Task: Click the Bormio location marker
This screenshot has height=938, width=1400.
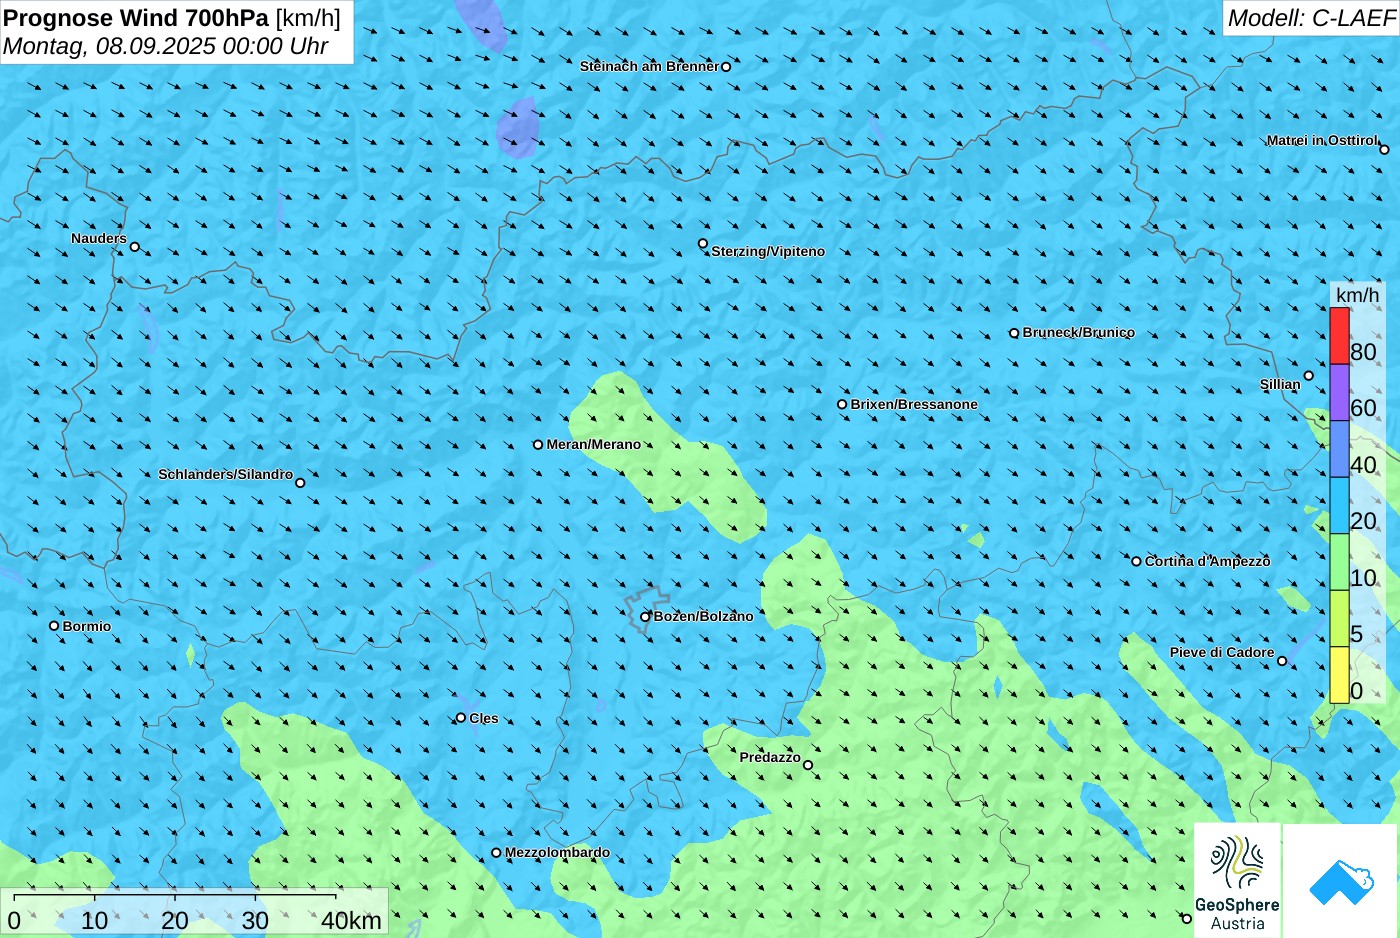Action: pos(54,626)
